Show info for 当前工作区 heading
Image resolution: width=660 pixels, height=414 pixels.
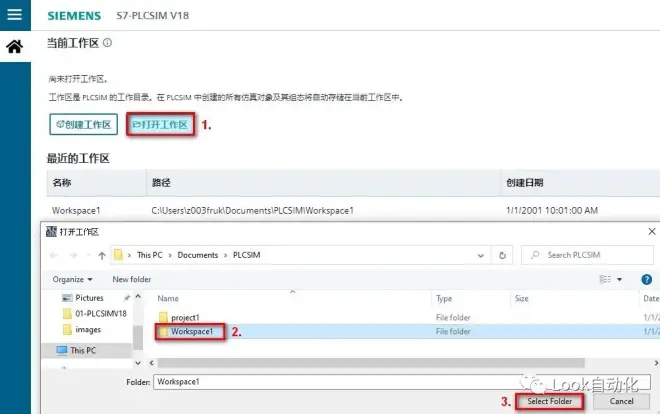[x=108, y=42]
